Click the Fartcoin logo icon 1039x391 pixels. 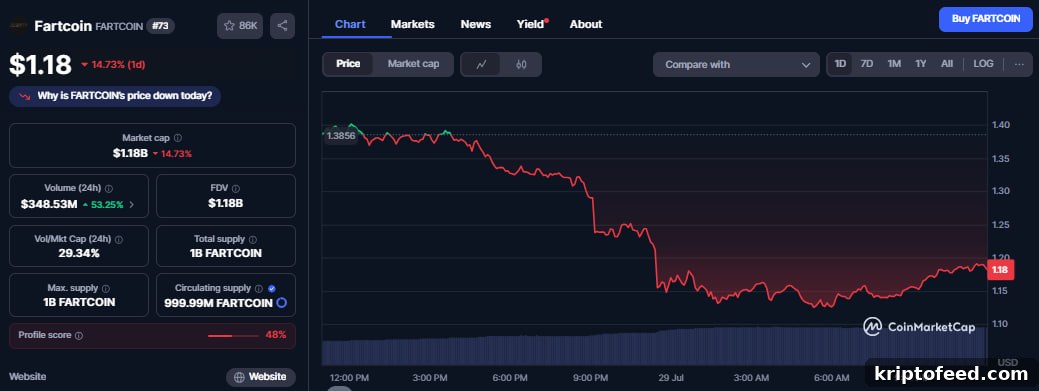(x=18, y=26)
